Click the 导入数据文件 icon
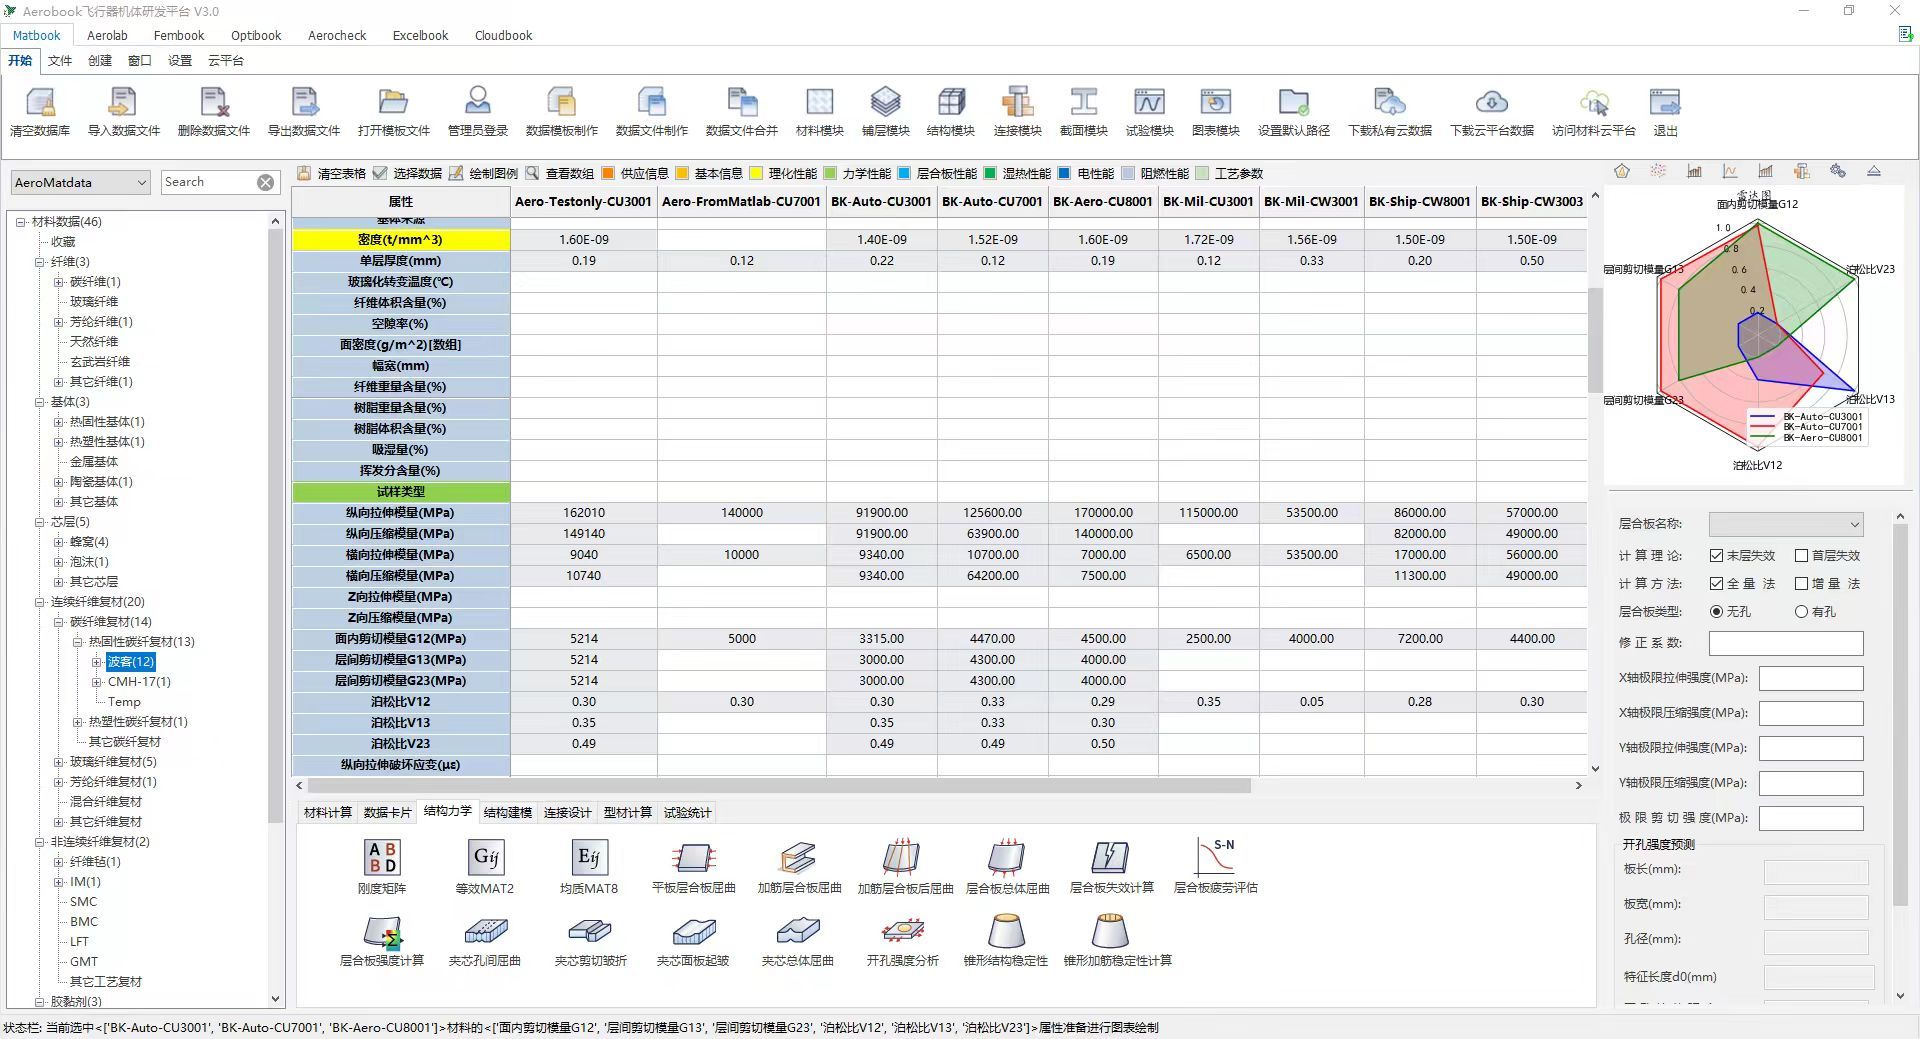Screen dimensions: 1920x1039 pos(123,103)
